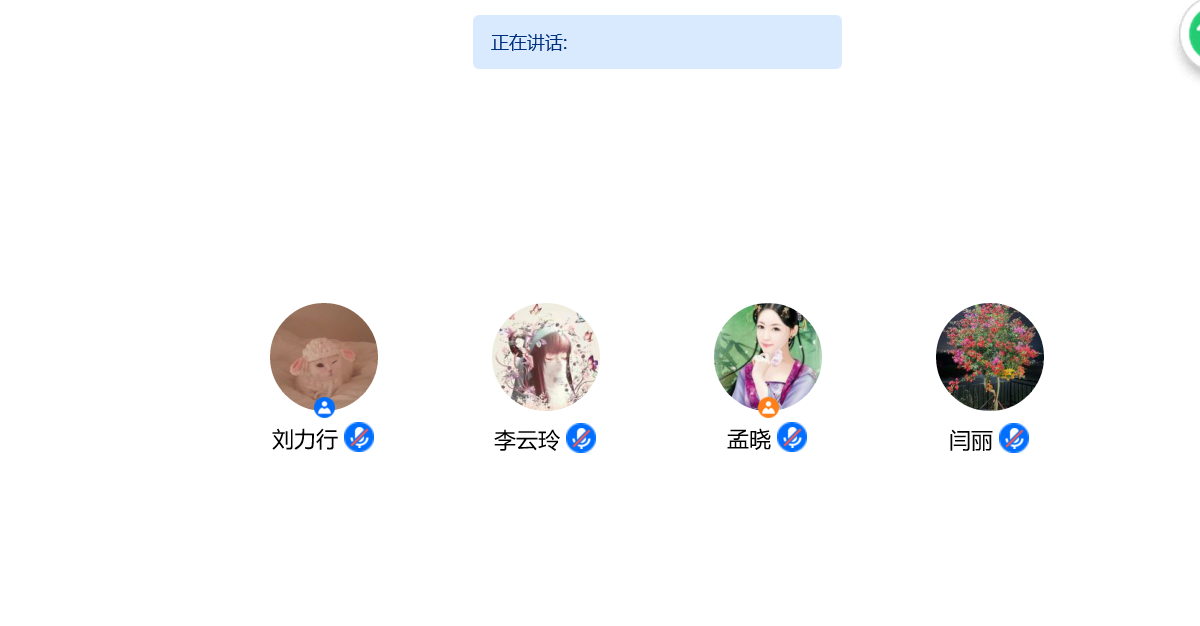
Task: Open 李云玲's butterfly girl avatar
Action: [546, 357]
